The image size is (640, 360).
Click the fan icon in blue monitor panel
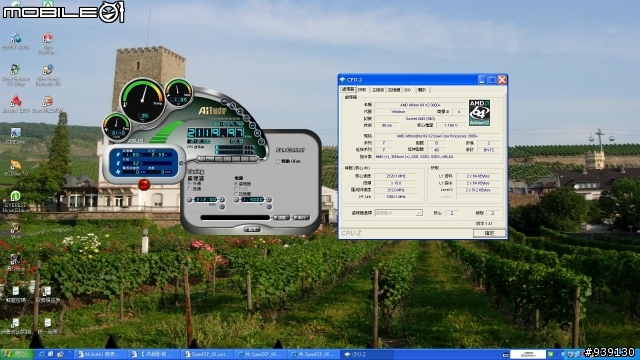[118, 172]
